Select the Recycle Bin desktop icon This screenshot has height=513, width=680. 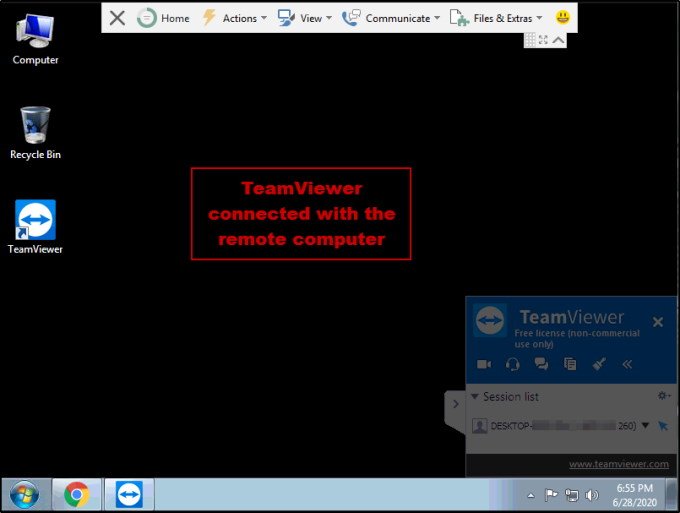click(35, 133)
